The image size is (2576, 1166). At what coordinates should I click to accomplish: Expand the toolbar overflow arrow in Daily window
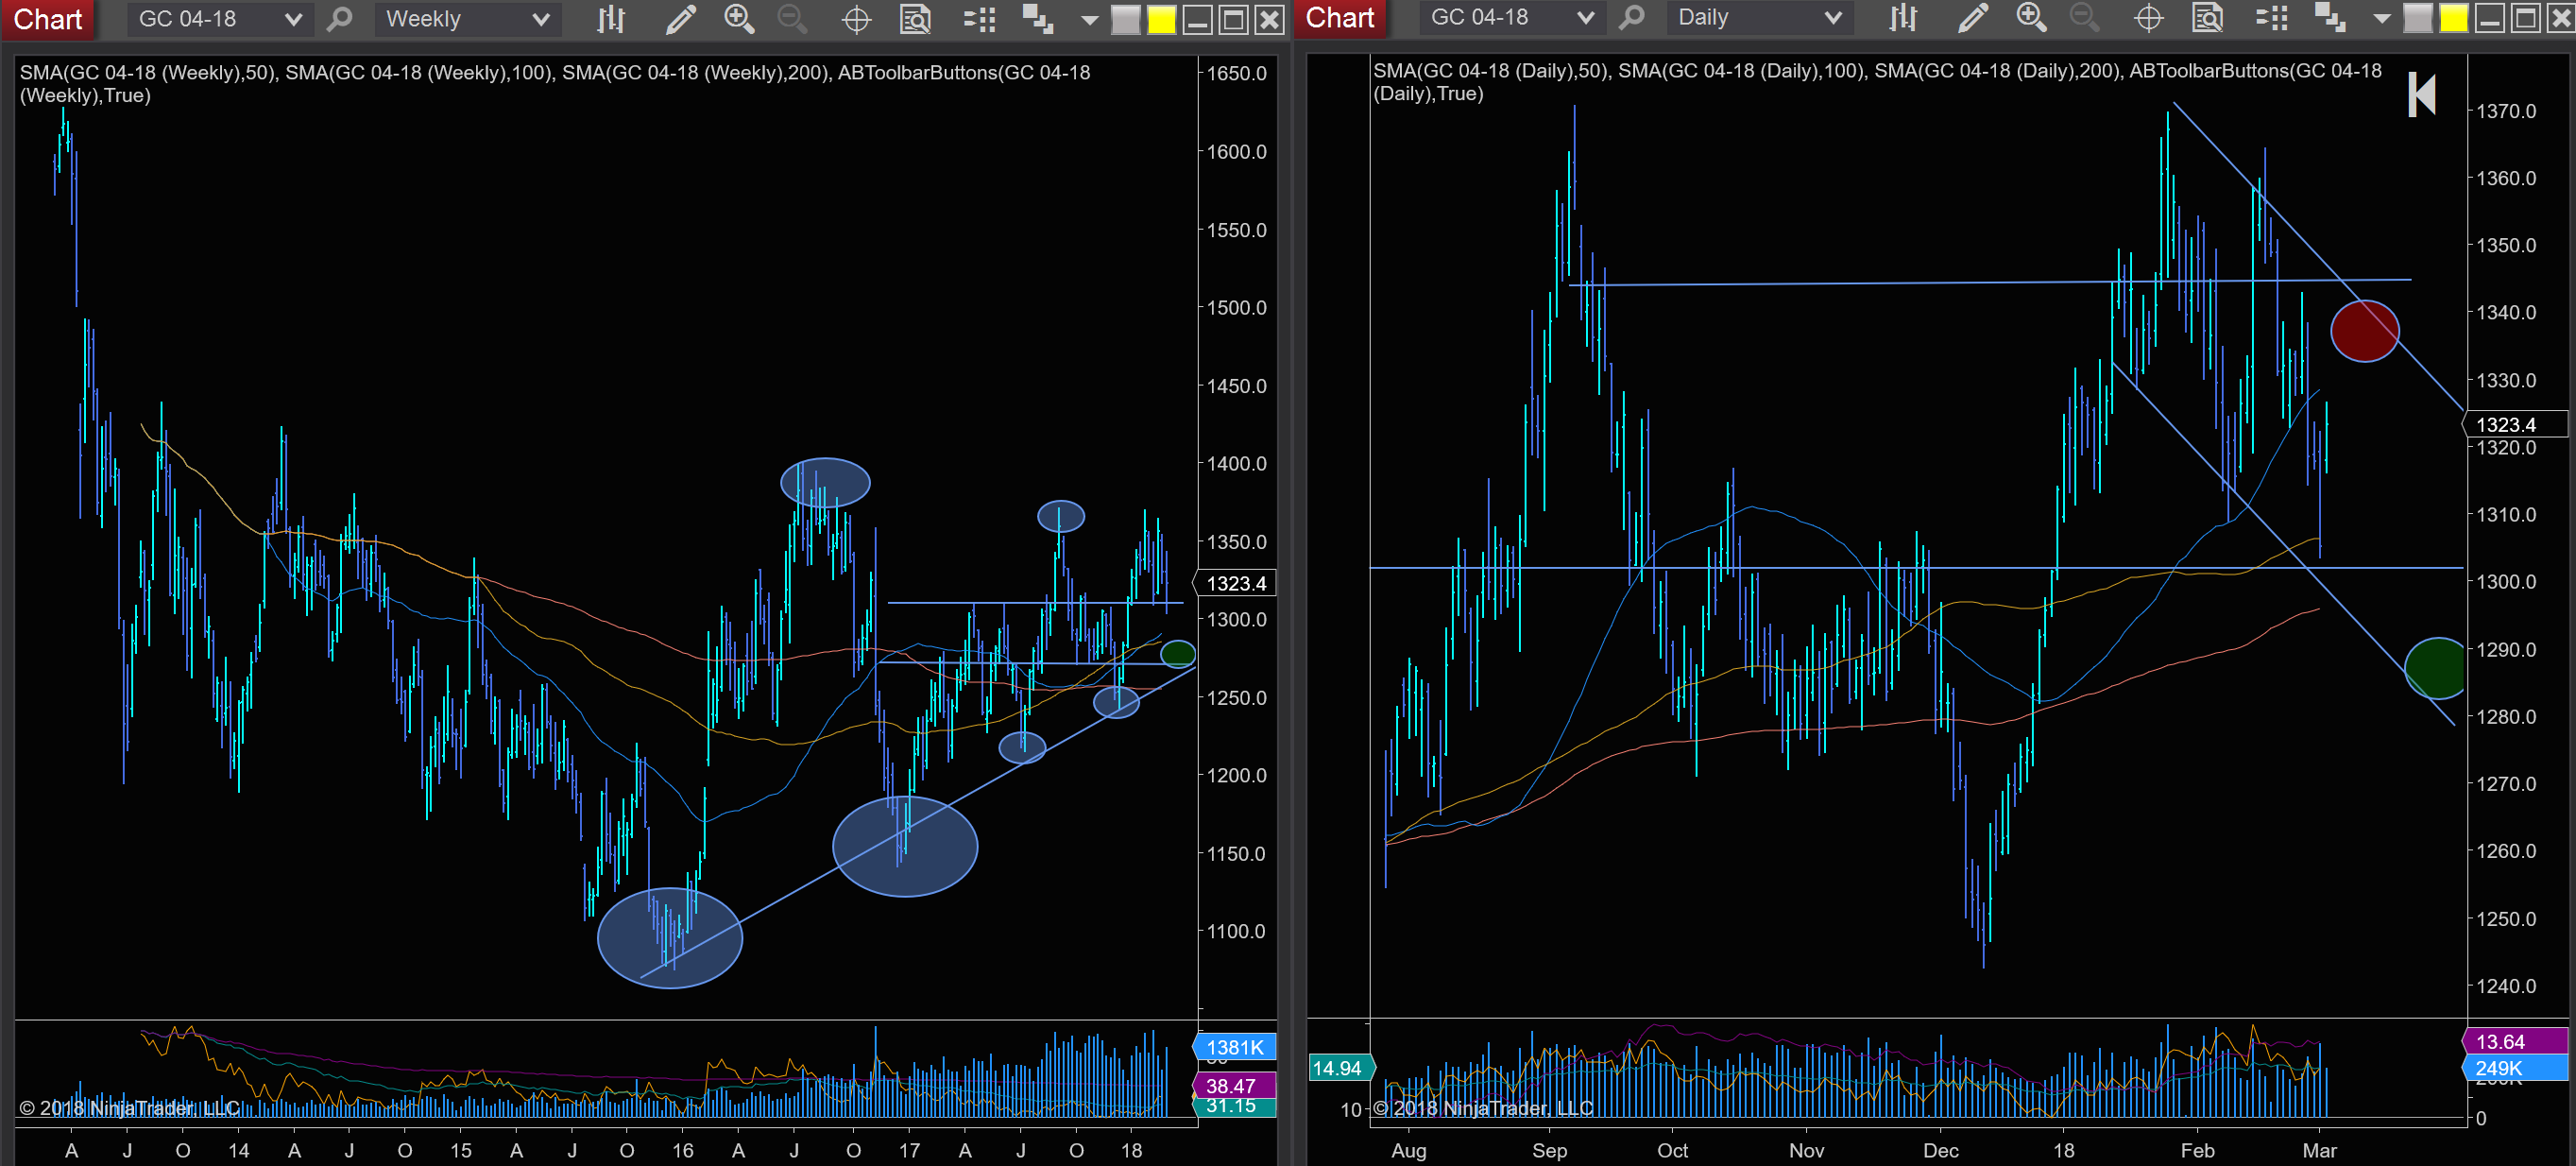pyautogui.click(x=2381, y=18)
